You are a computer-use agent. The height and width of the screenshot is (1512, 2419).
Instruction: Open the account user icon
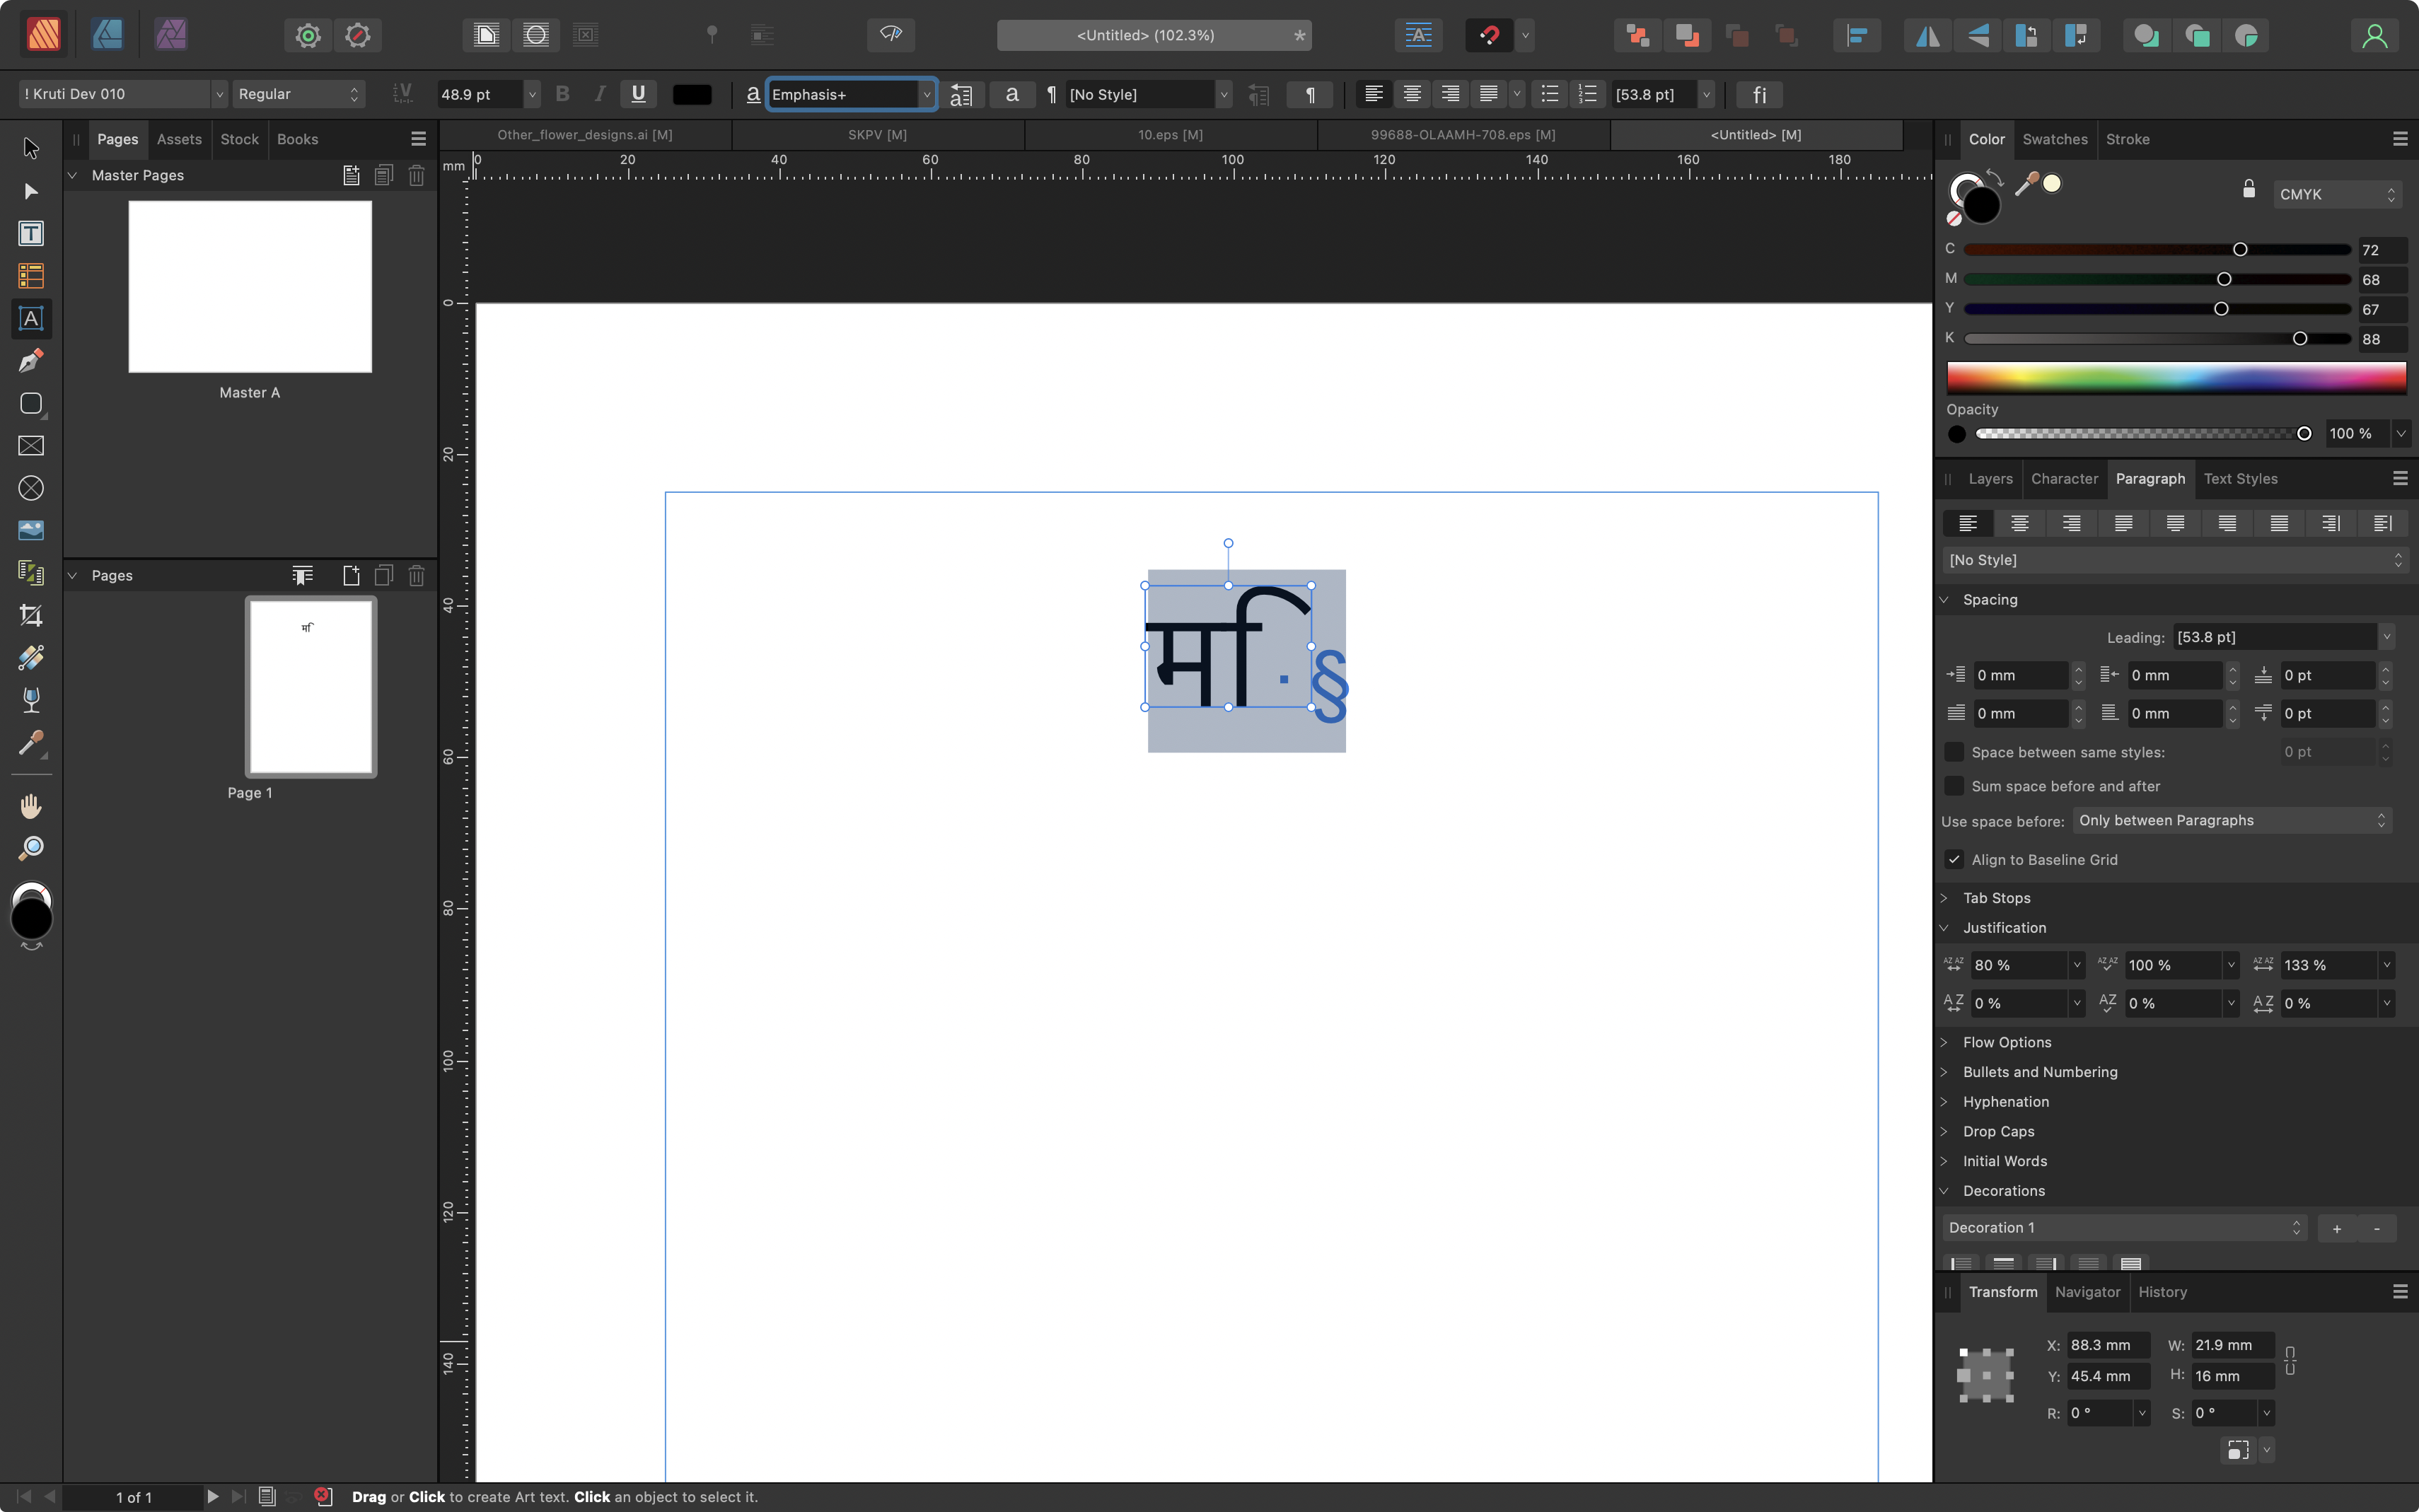click(x=2374, y=36)
